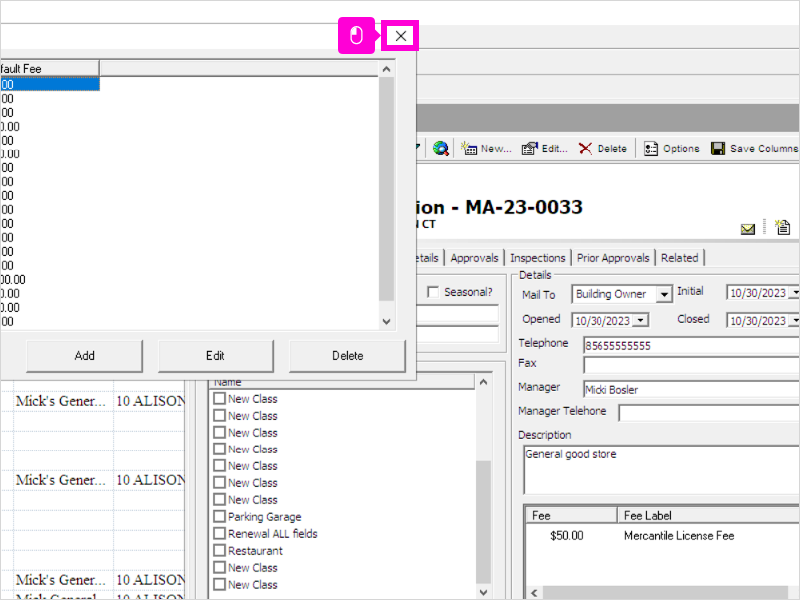
Task: Click the globe search icon in toolbar
Action: click(x=440, y=148)
